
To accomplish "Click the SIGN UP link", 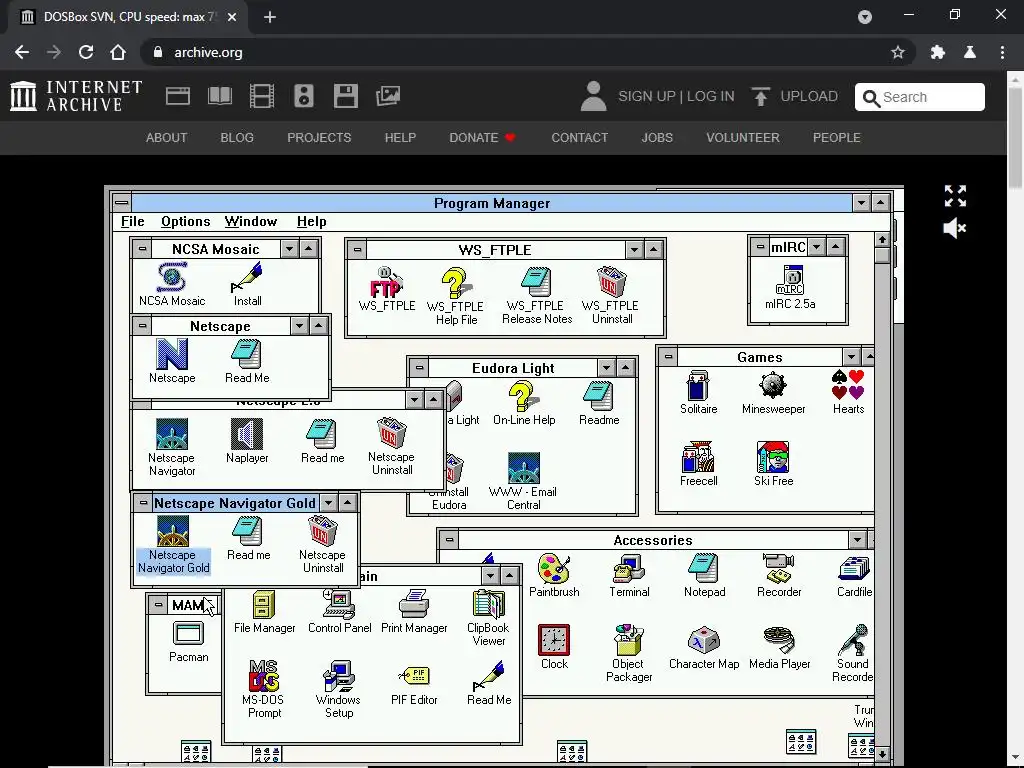I will (647, 96).
